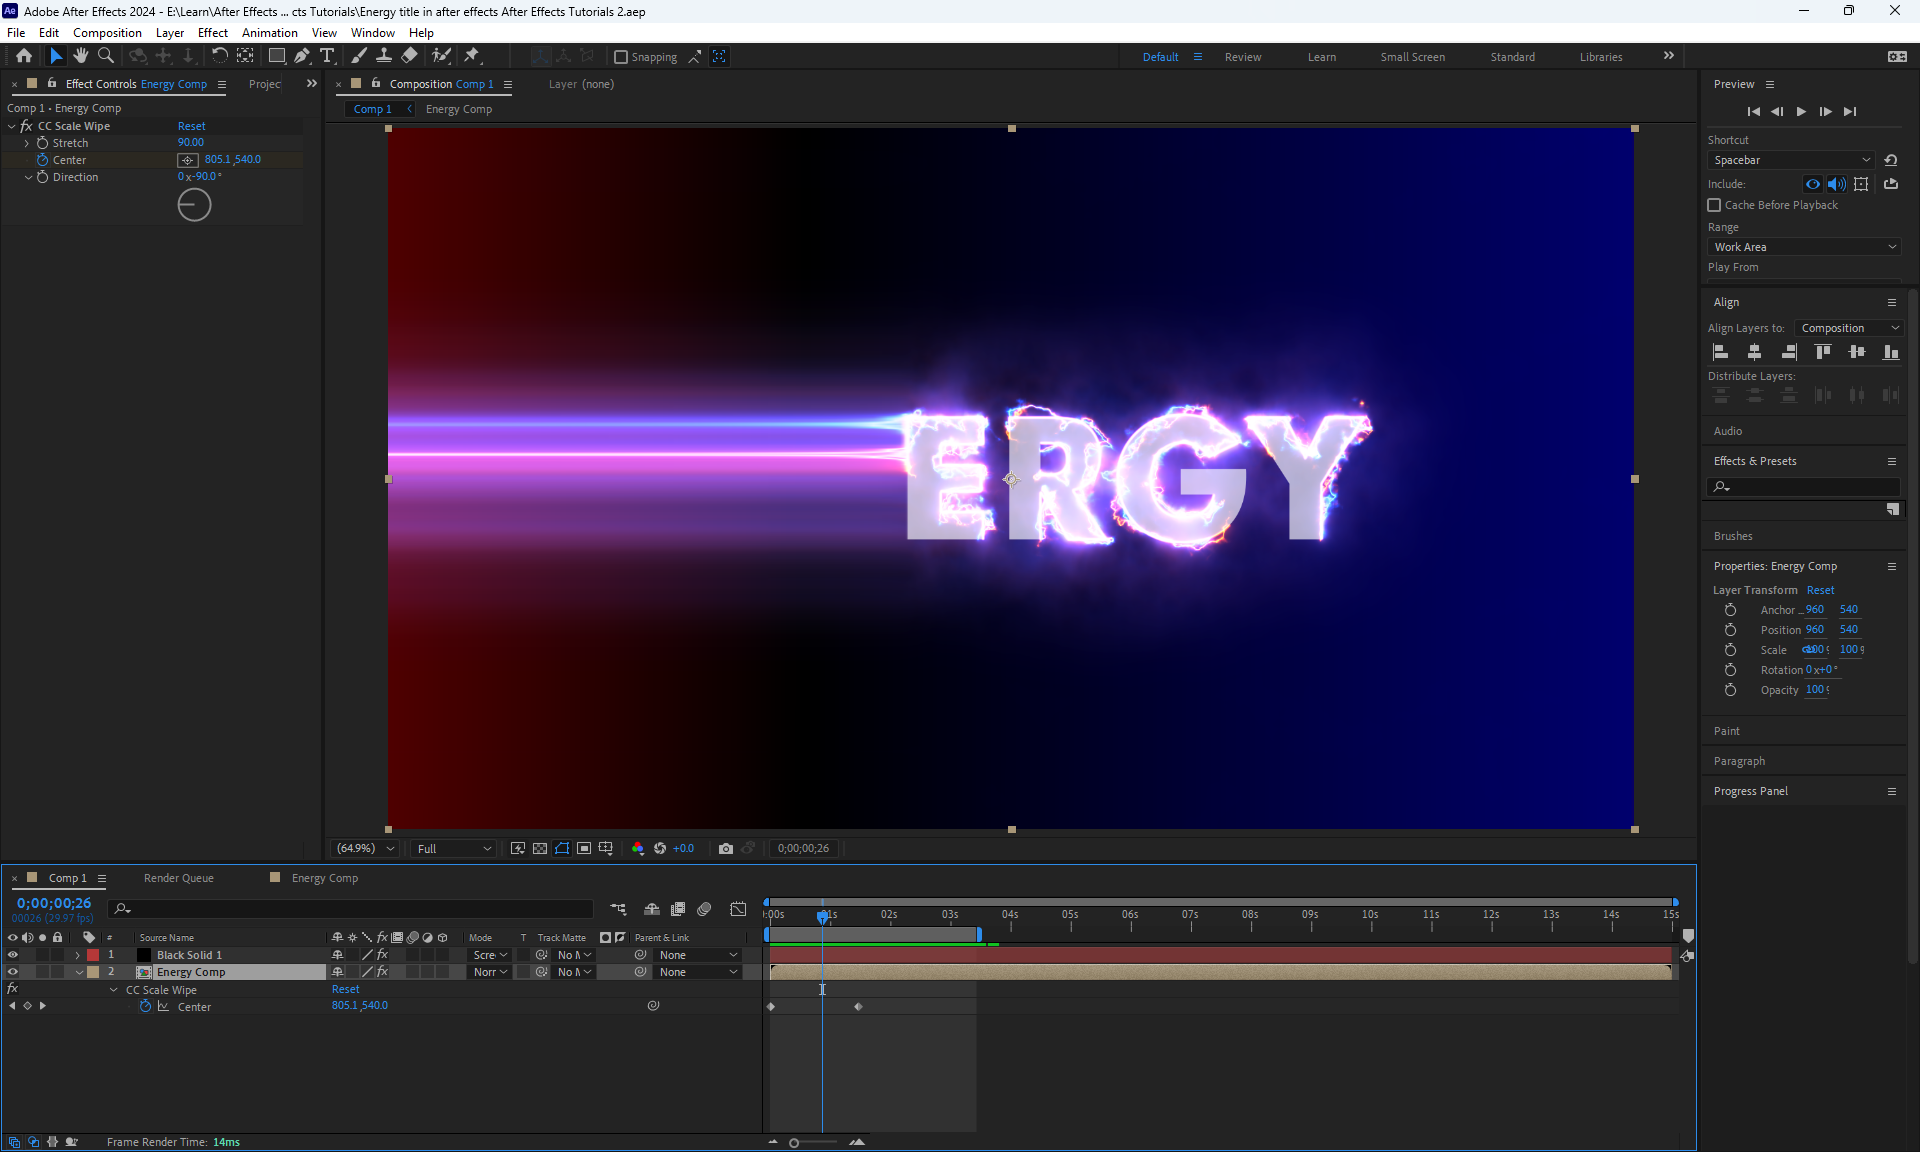The height and width of the screenshot is (1152, 1920).
Task: Expand the Stretch property in Effect Controls
Action: coord(27,143)
